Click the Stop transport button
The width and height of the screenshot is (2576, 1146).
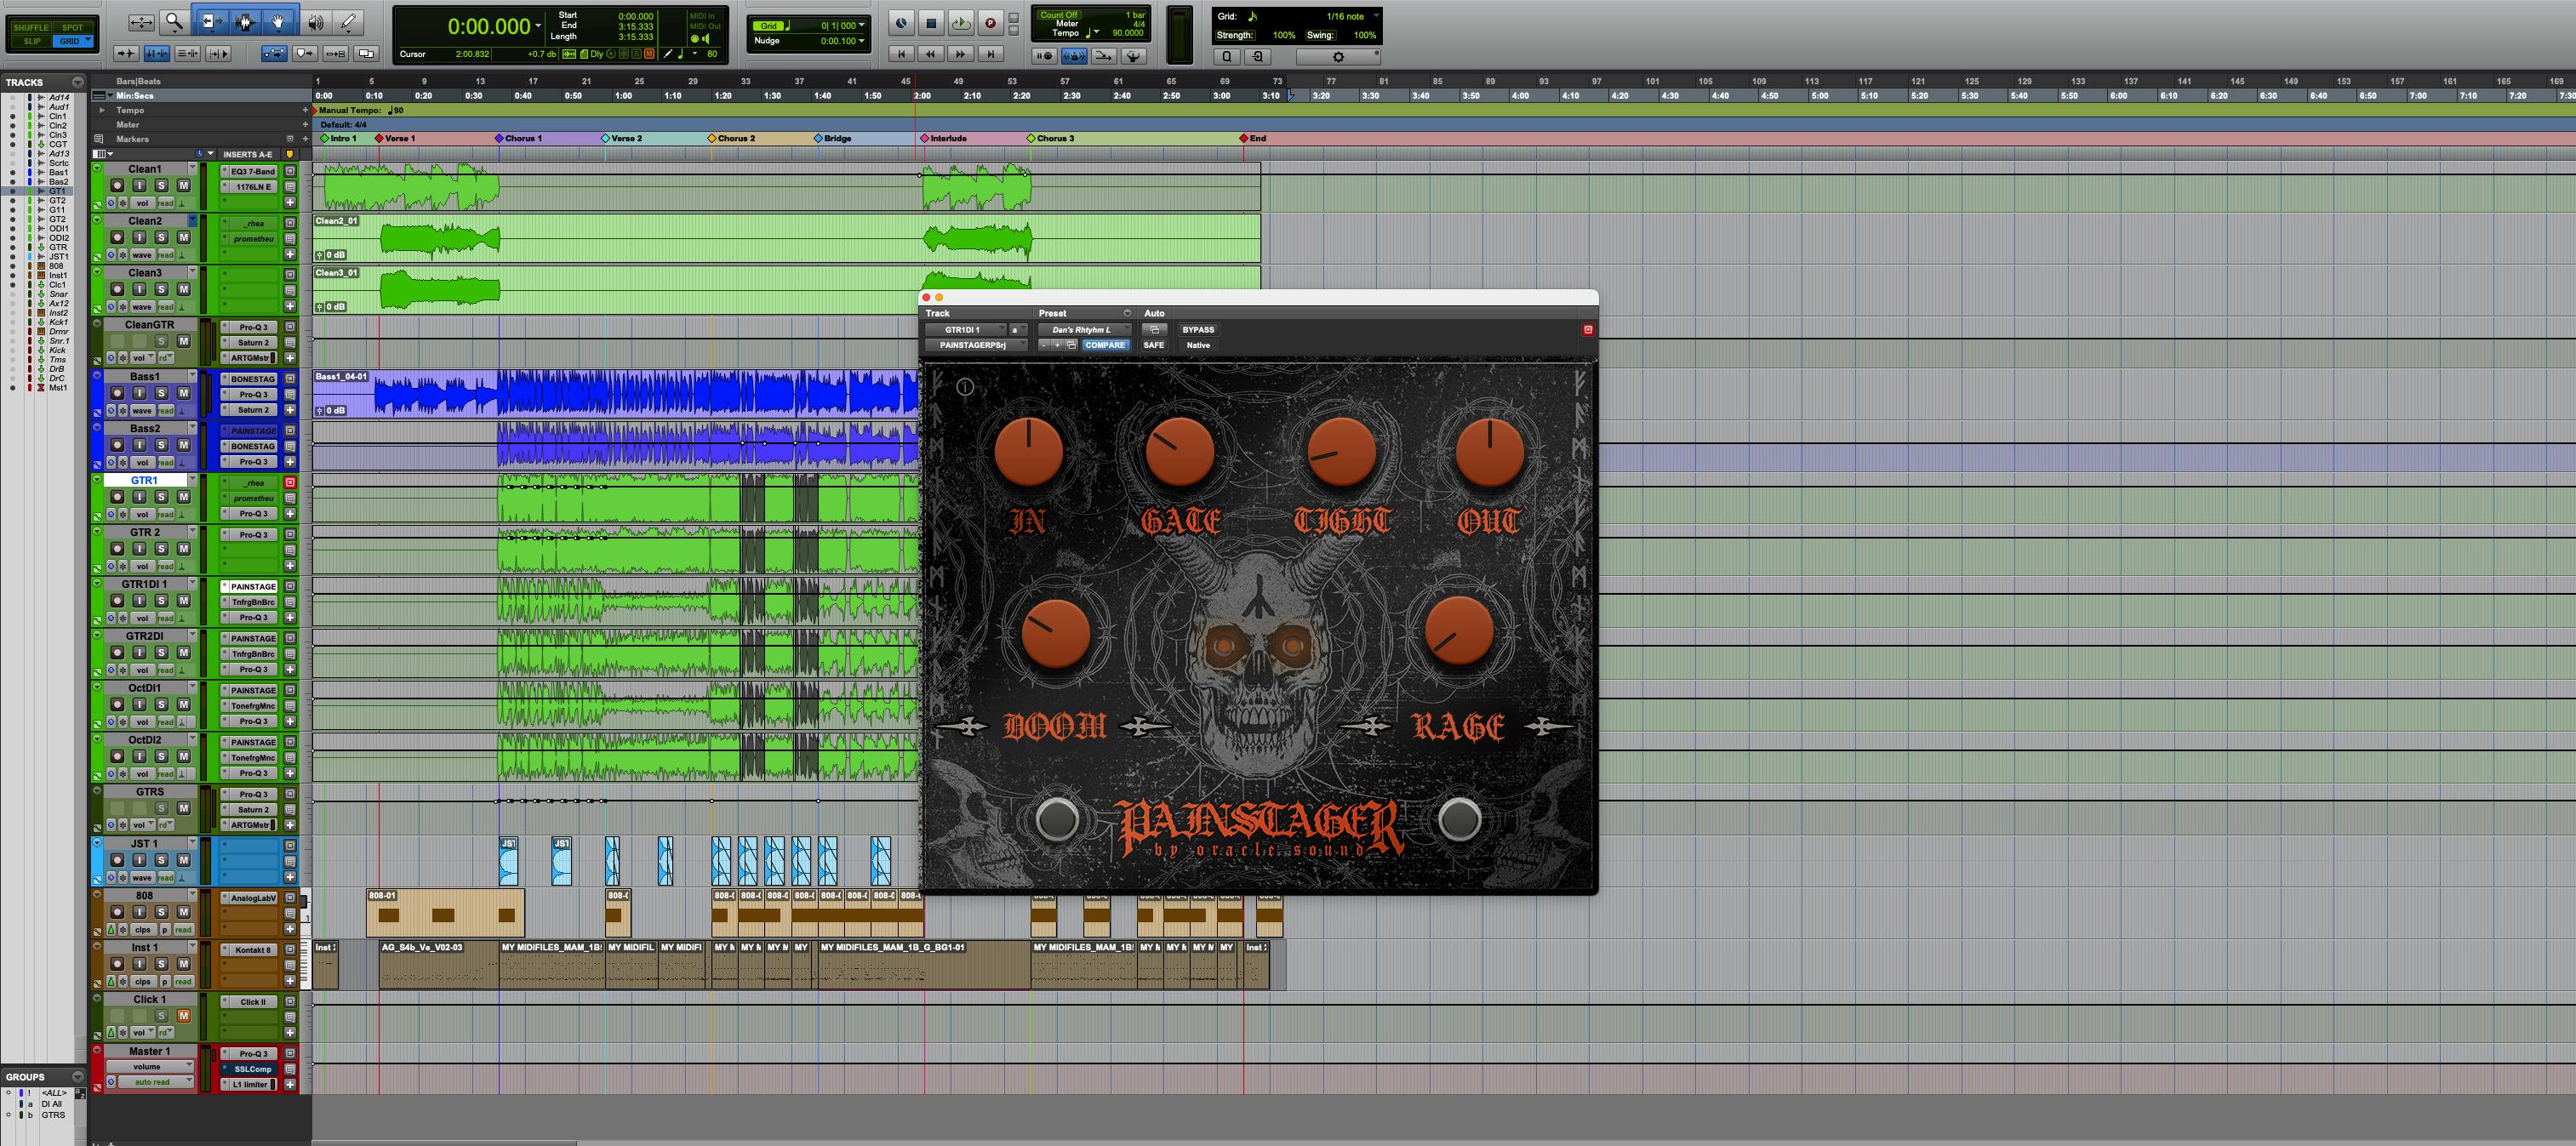click(931, 23)
